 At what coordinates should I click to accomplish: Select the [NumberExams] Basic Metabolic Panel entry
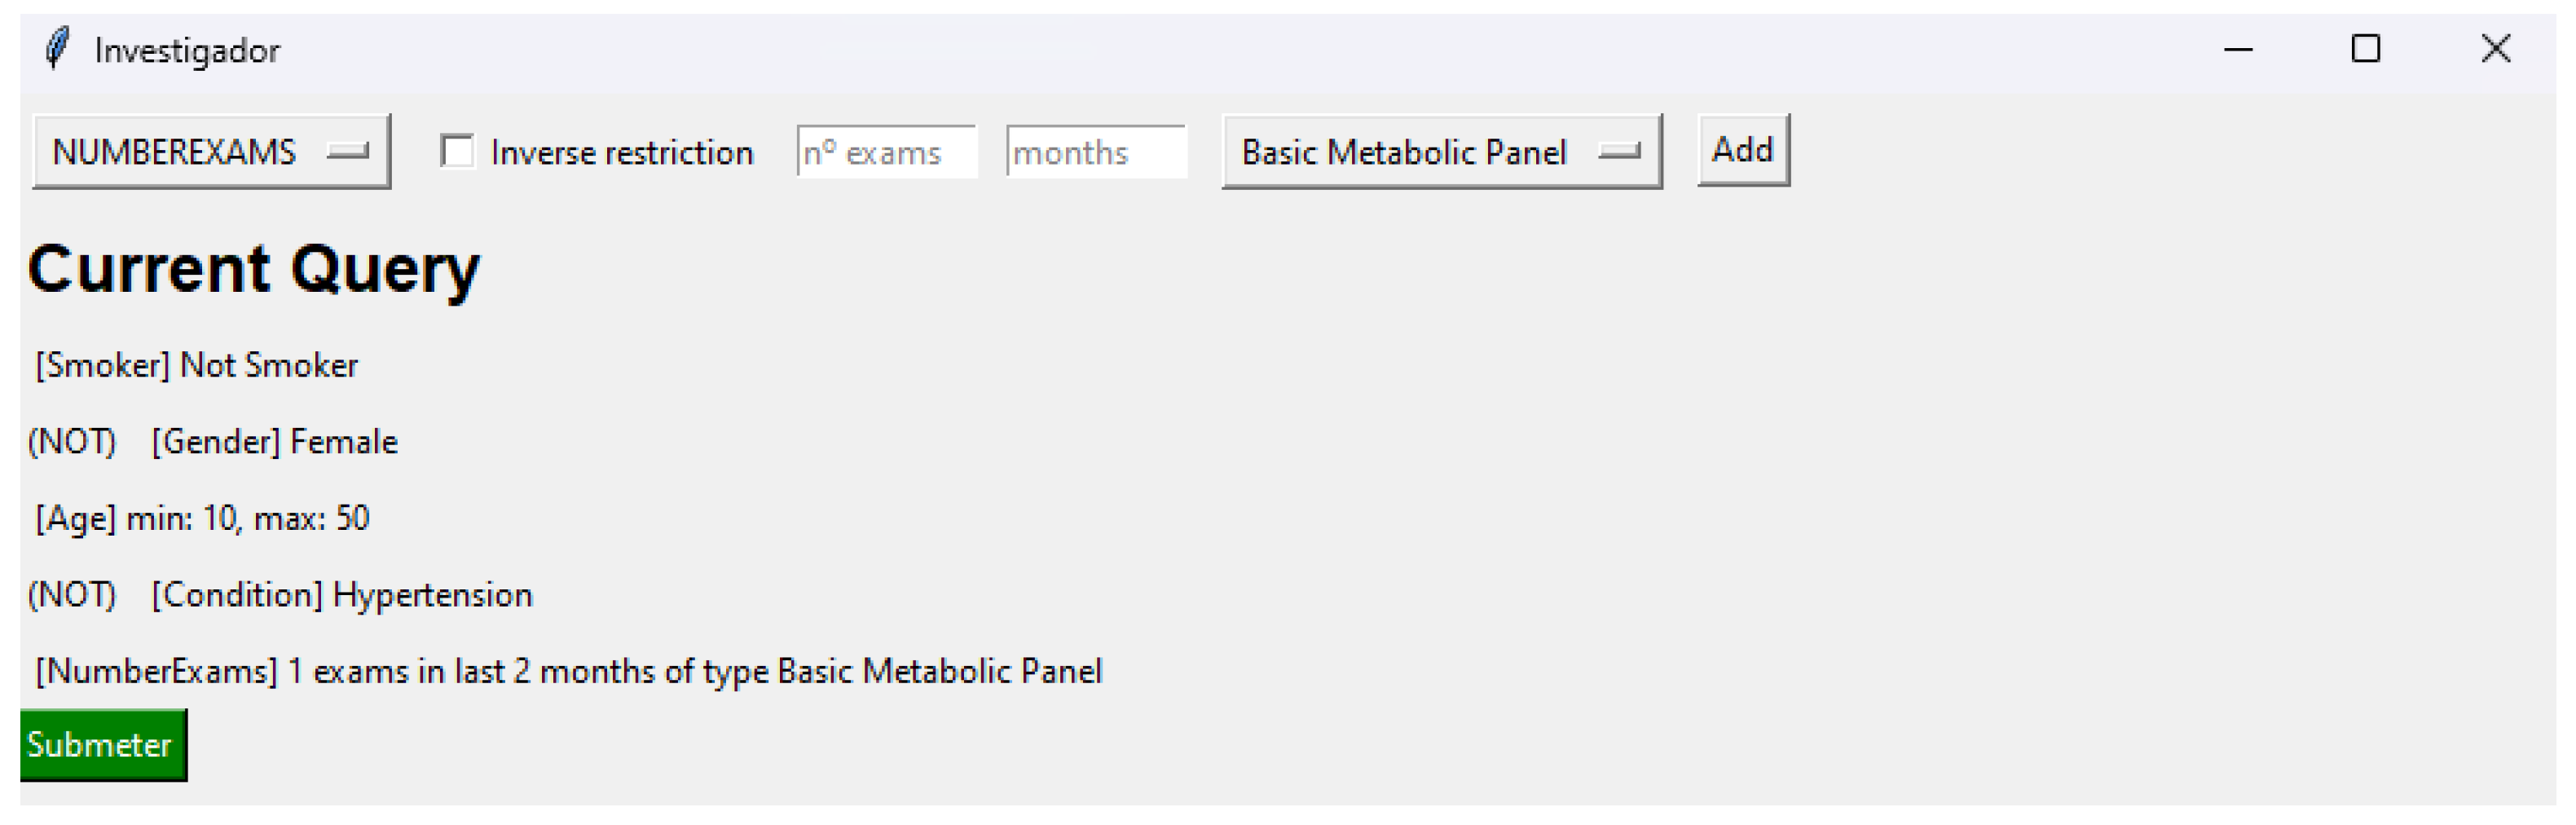(568, 672)
